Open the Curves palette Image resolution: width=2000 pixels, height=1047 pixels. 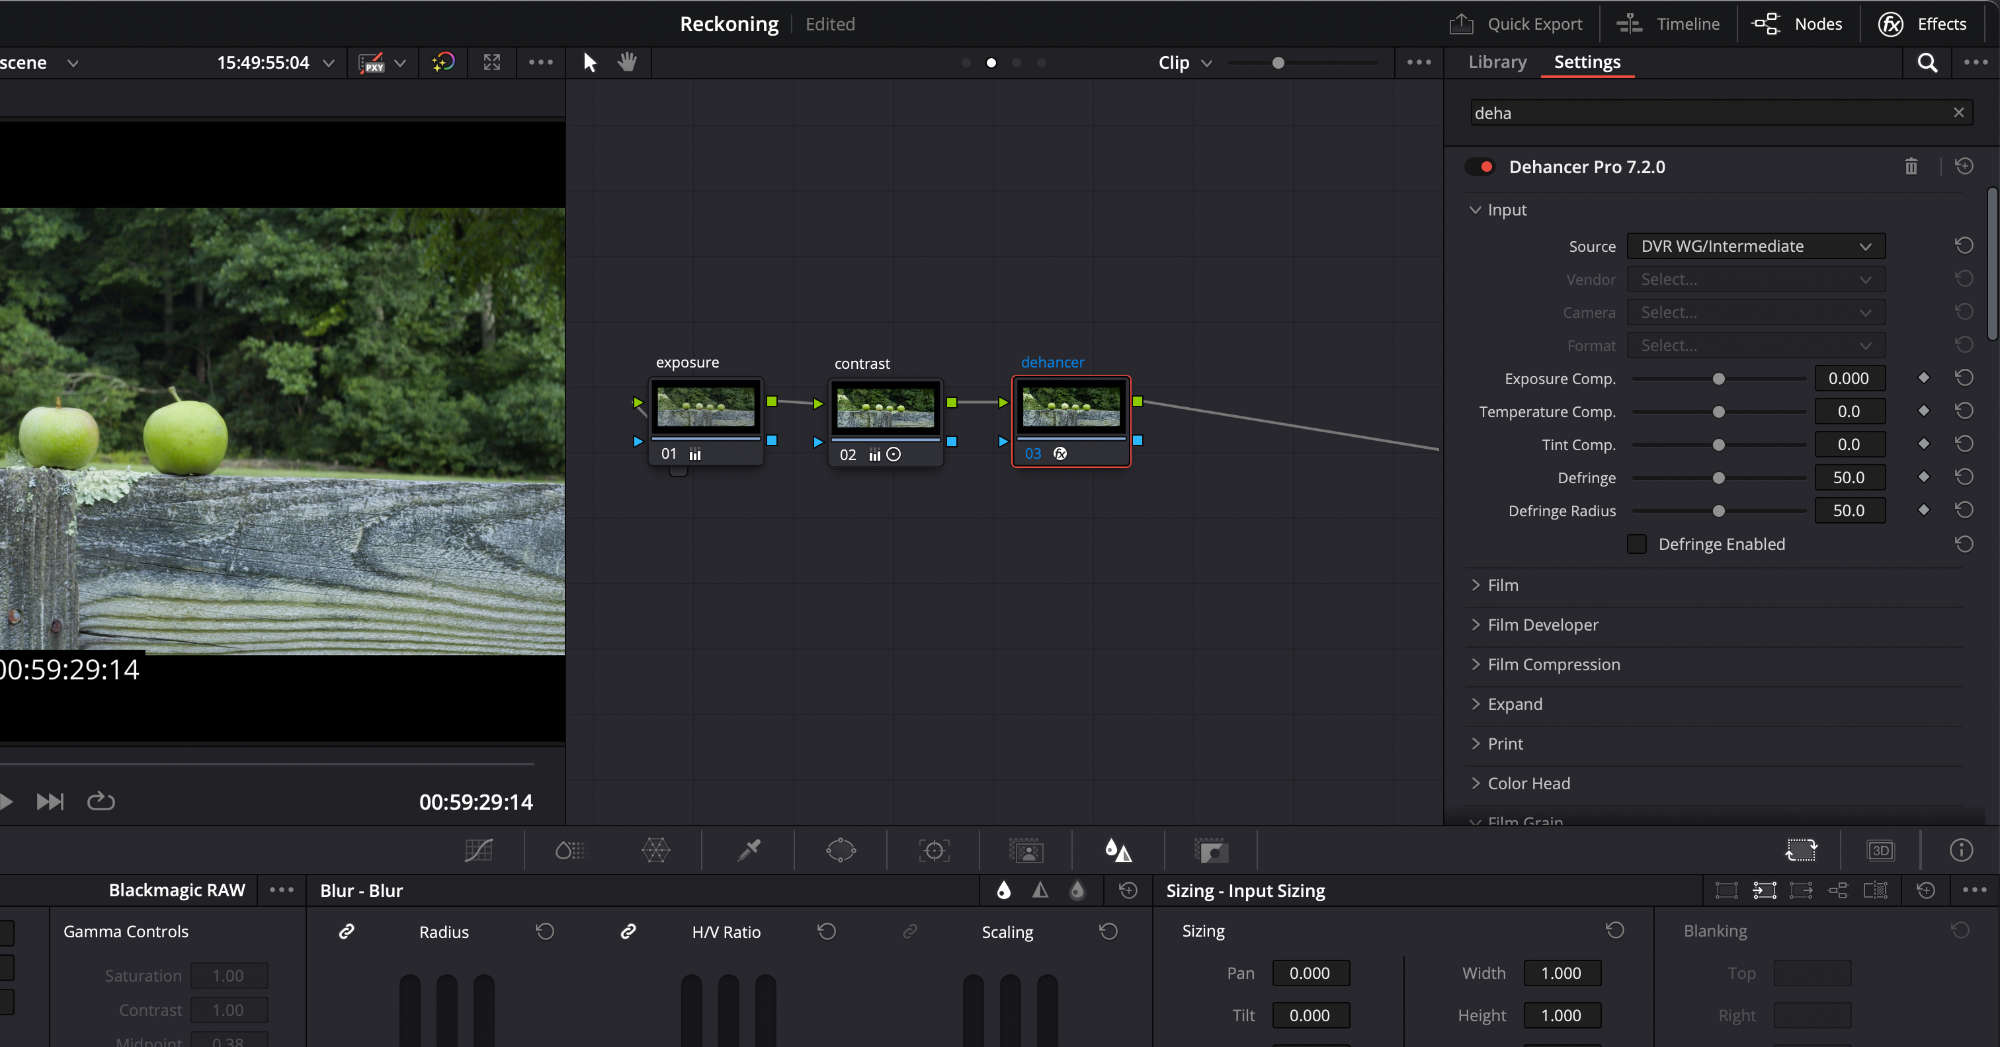tap(479, 850)
